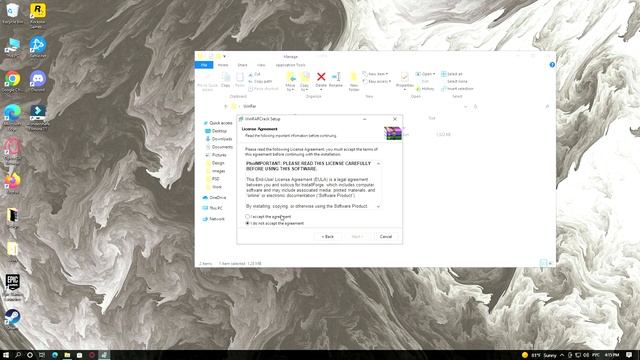Select Quick access in navigation pane
The image size is (640, 360).
click(218, 123)
